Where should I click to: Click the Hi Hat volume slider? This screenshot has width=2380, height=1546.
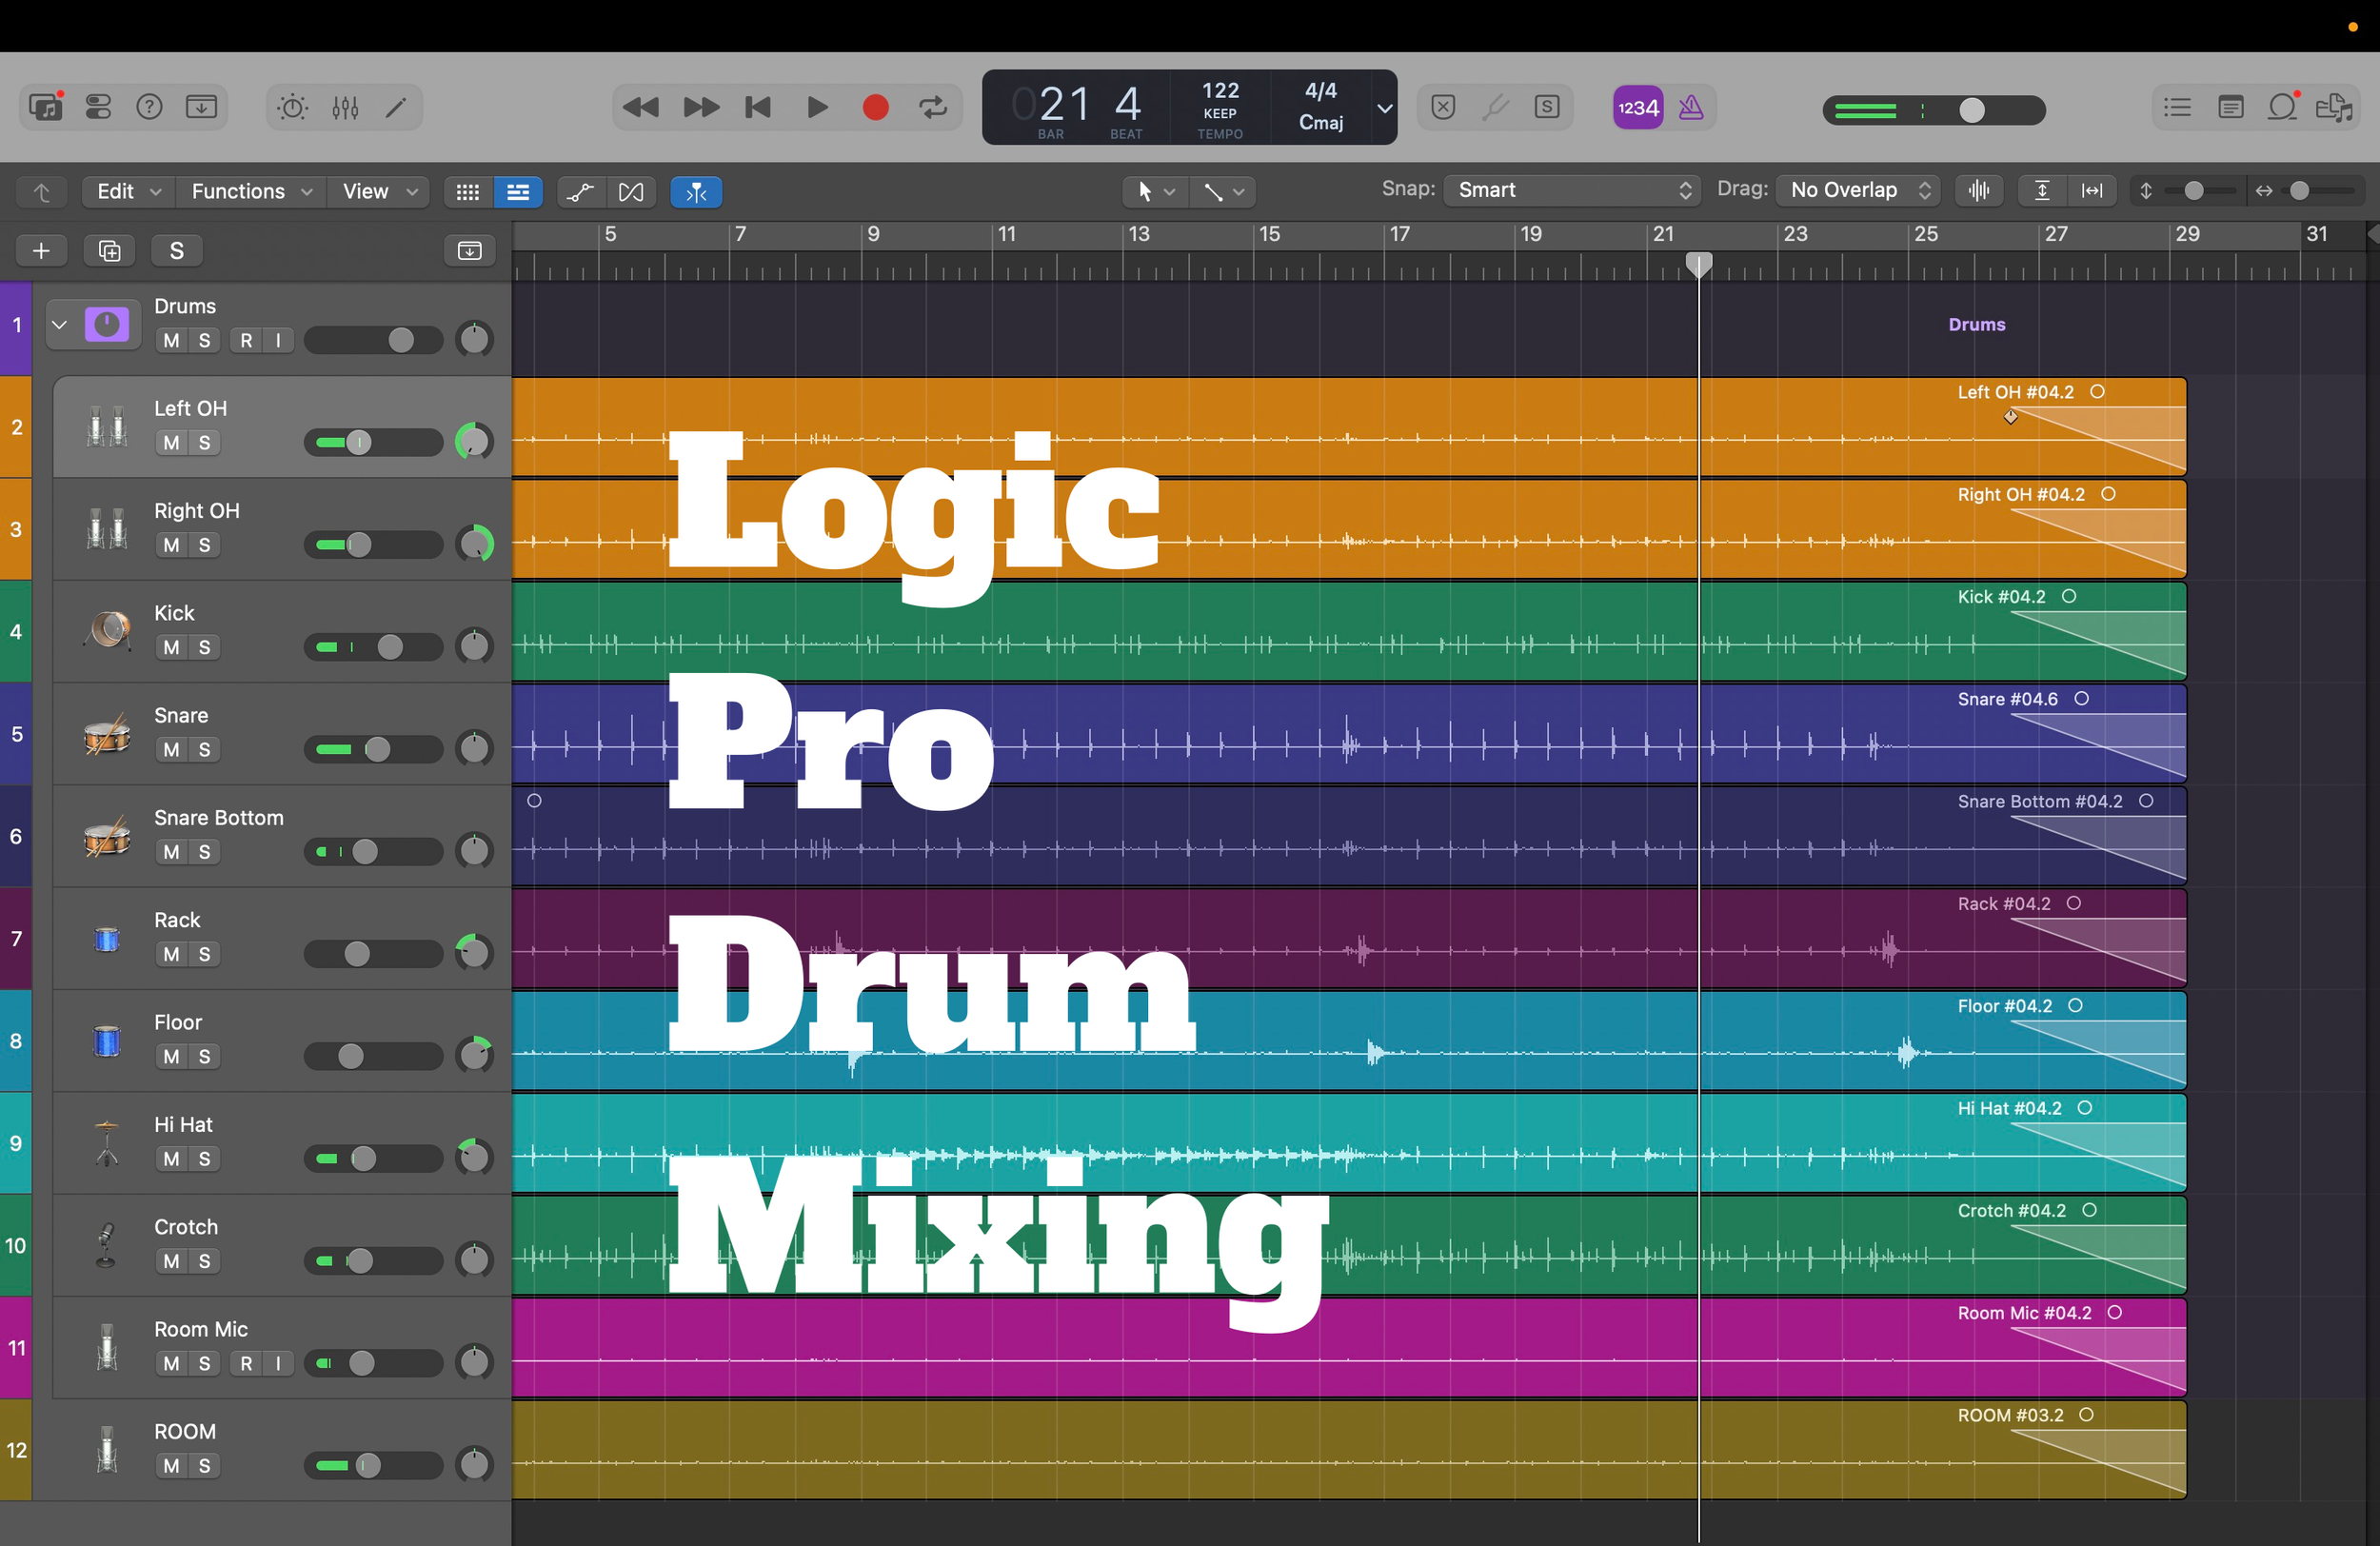pyautogui.click(x=373, y=1158)
